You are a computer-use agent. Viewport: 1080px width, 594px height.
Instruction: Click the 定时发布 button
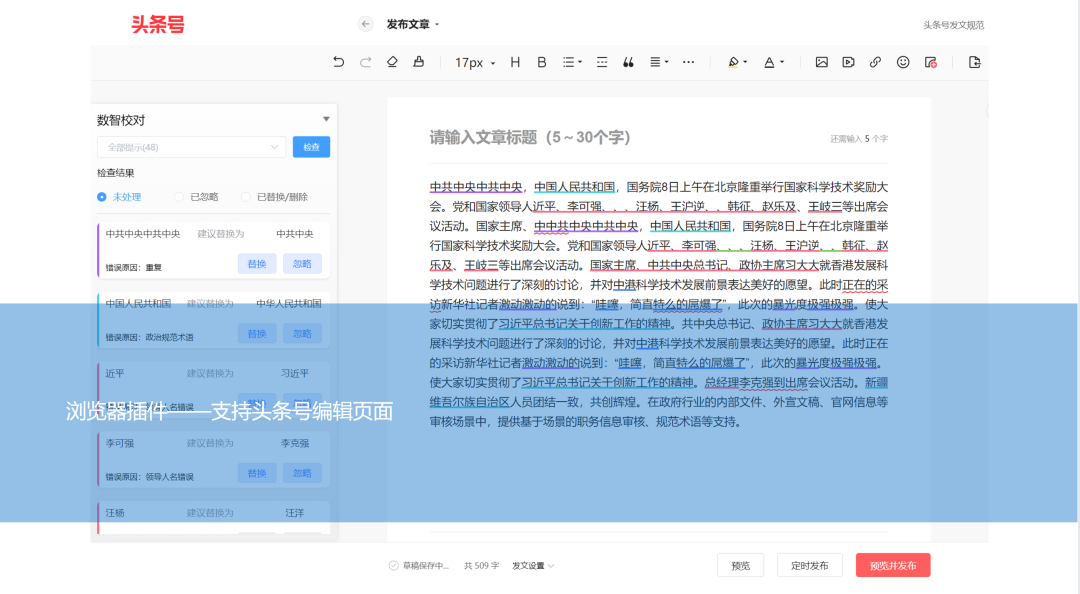(x=809, y=566)
